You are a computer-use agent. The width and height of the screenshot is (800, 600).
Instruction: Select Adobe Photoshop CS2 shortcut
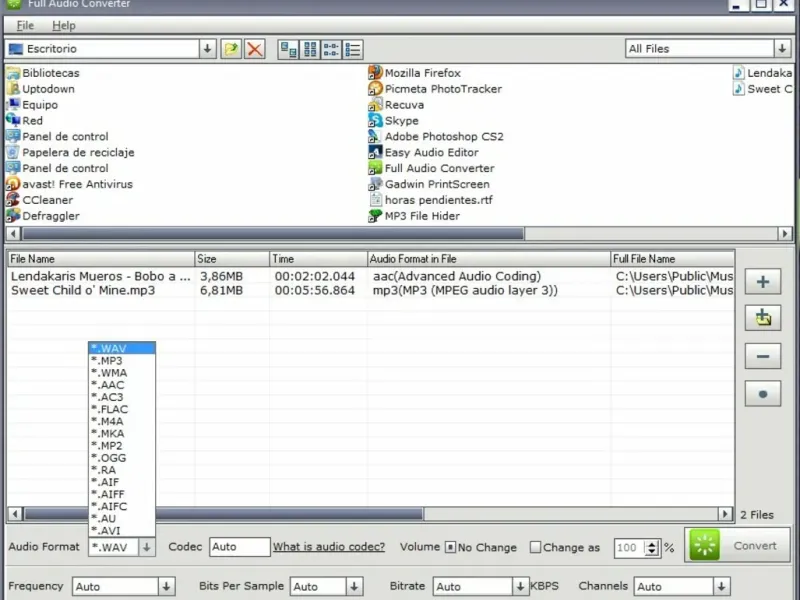pyautogui.click(x=436, y=136)
